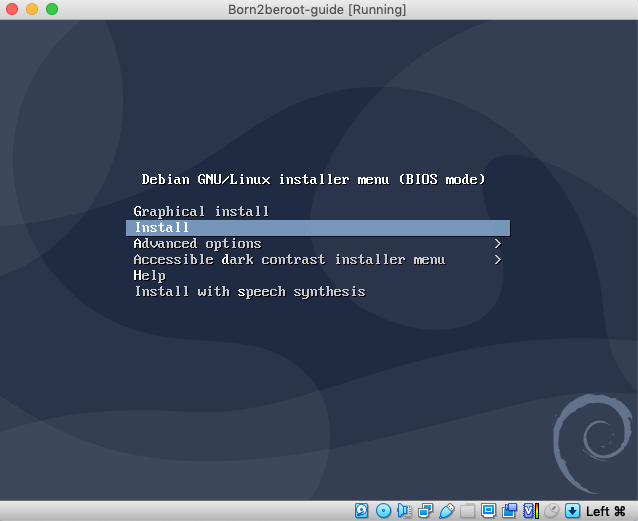Viewport: 638px width, 521px height.
Task: Click the Left ⌘ host key label
Action: (605, 511)
